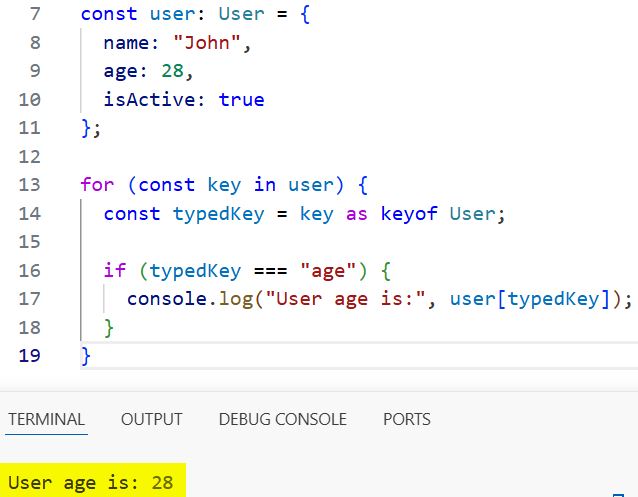Click line number 10 in gutter

point(30,100)
